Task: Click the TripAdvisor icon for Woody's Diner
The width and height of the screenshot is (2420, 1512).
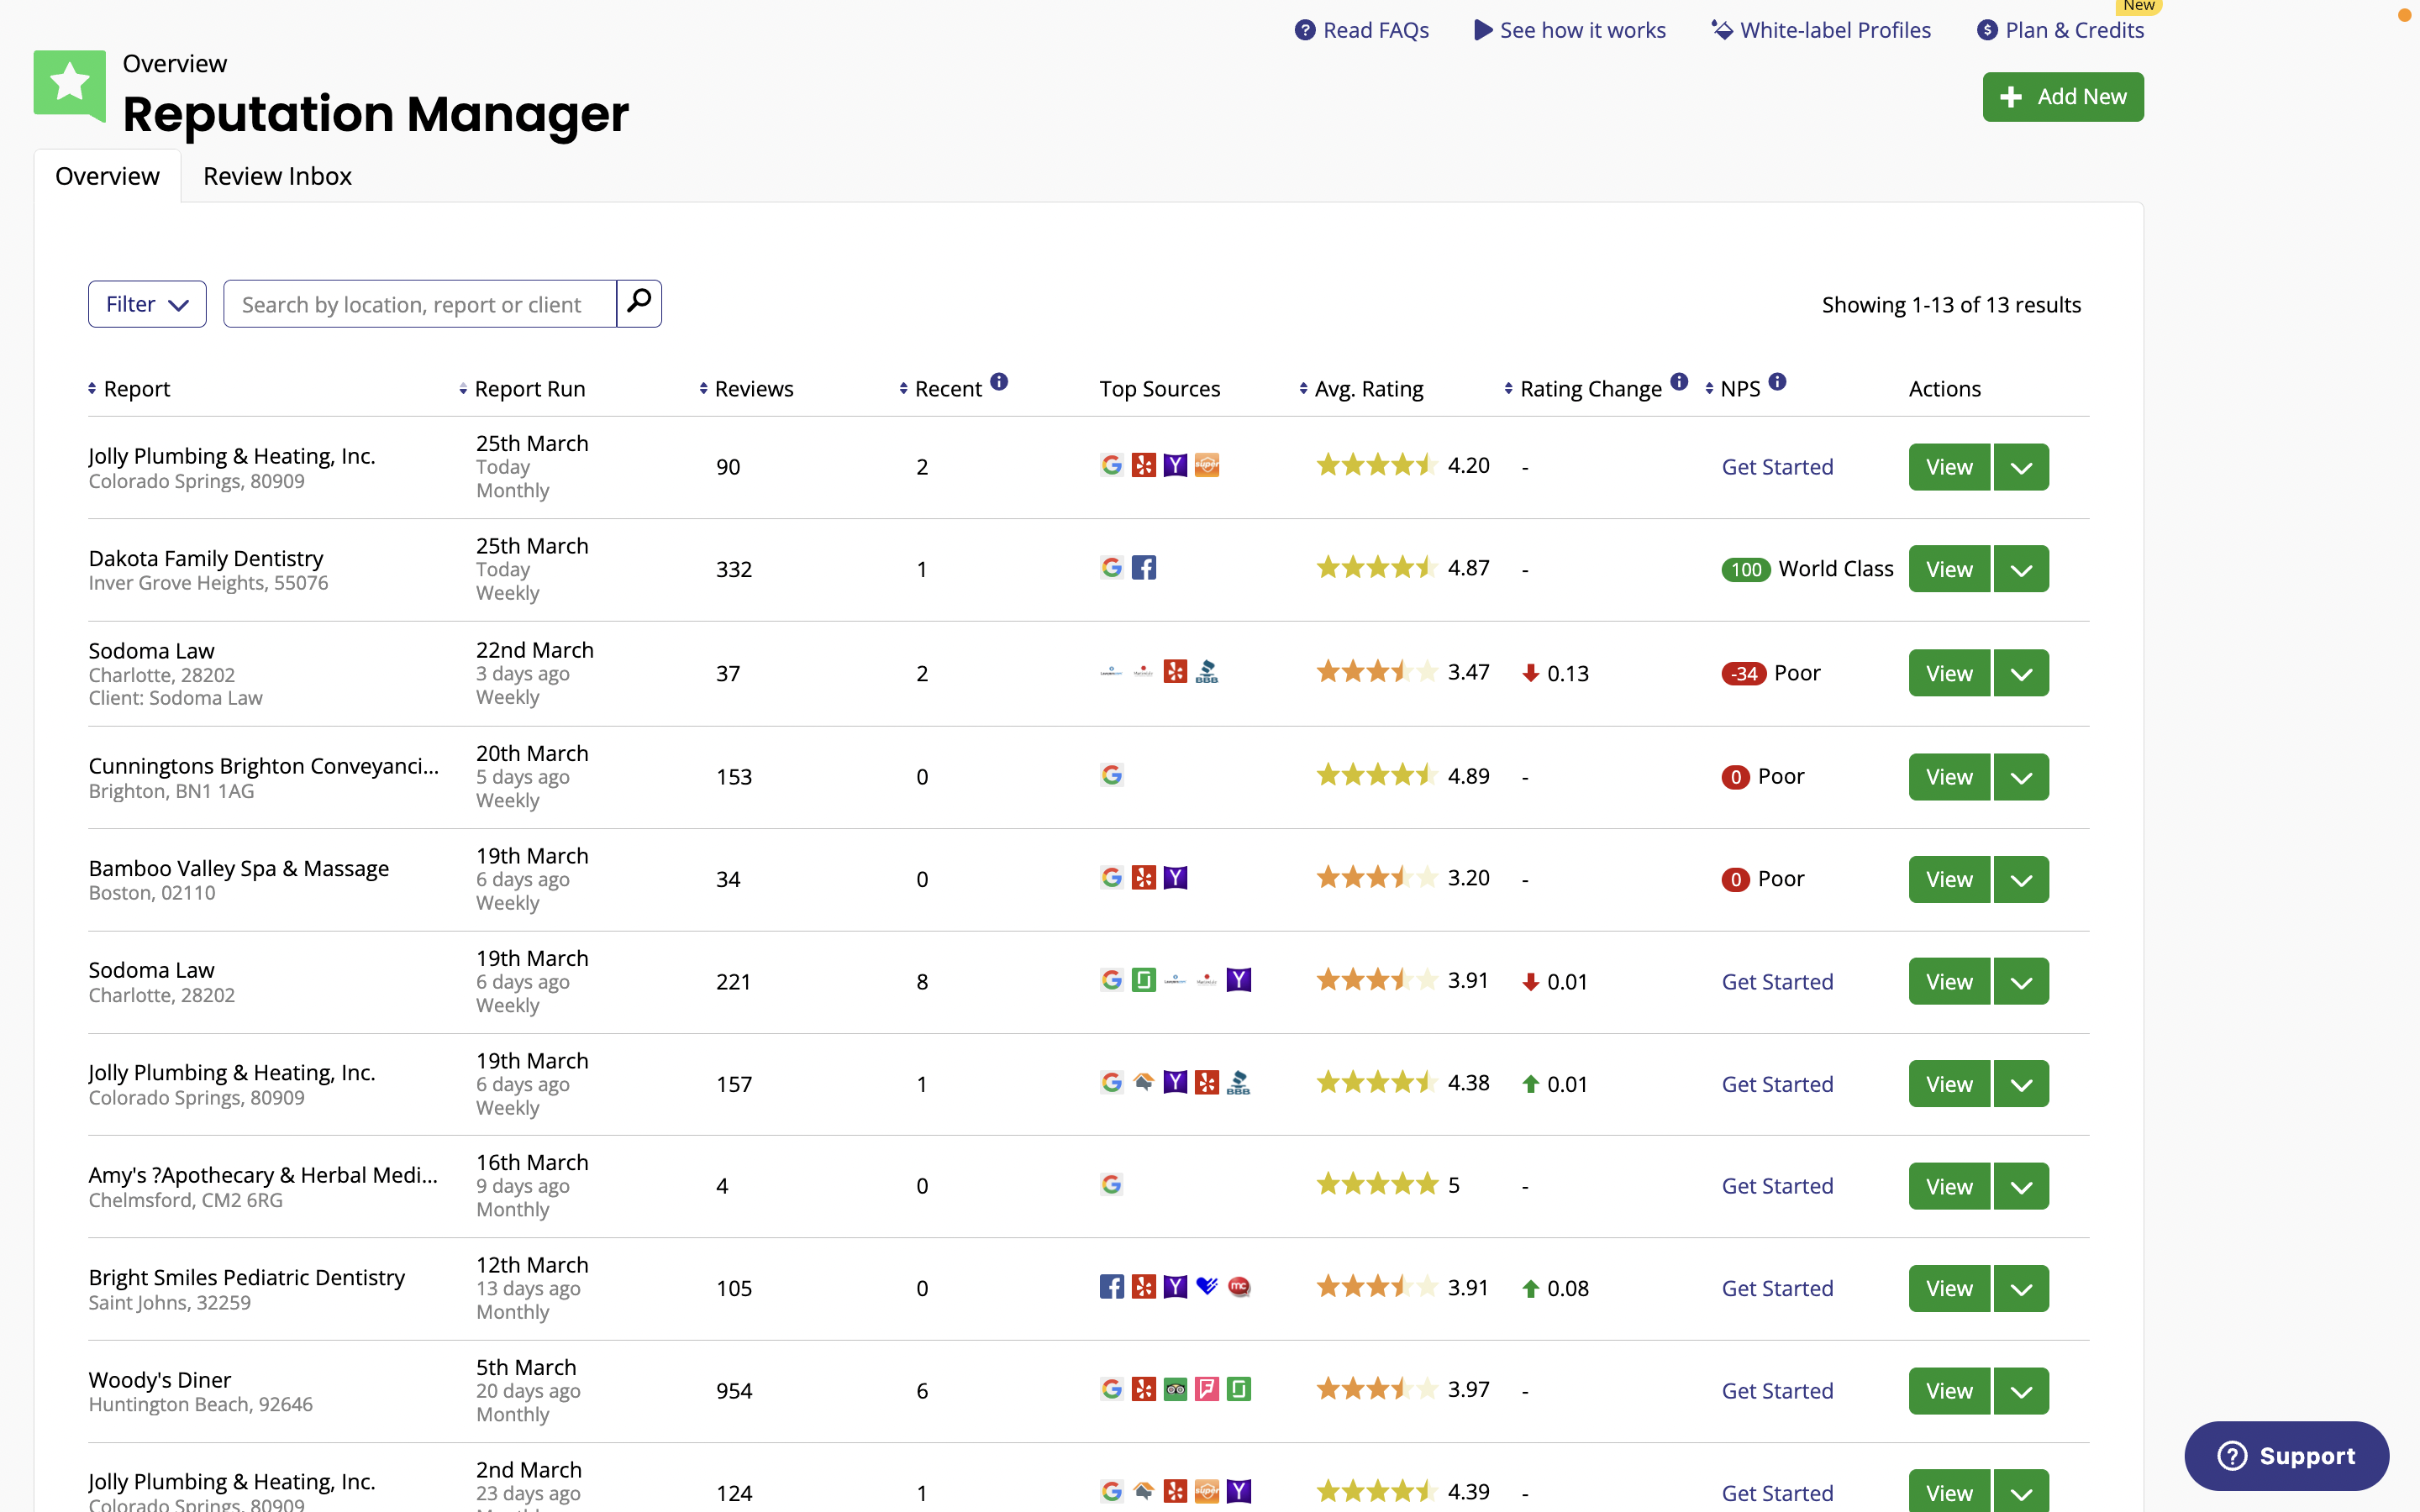Action: click(1175, 1389)
